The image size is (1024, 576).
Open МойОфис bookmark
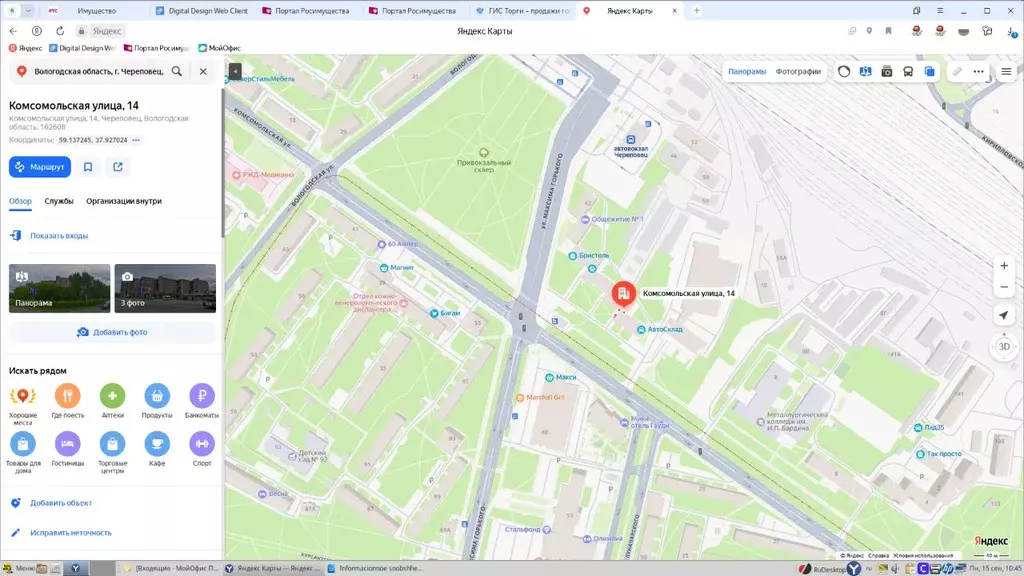tap(220, 48)
